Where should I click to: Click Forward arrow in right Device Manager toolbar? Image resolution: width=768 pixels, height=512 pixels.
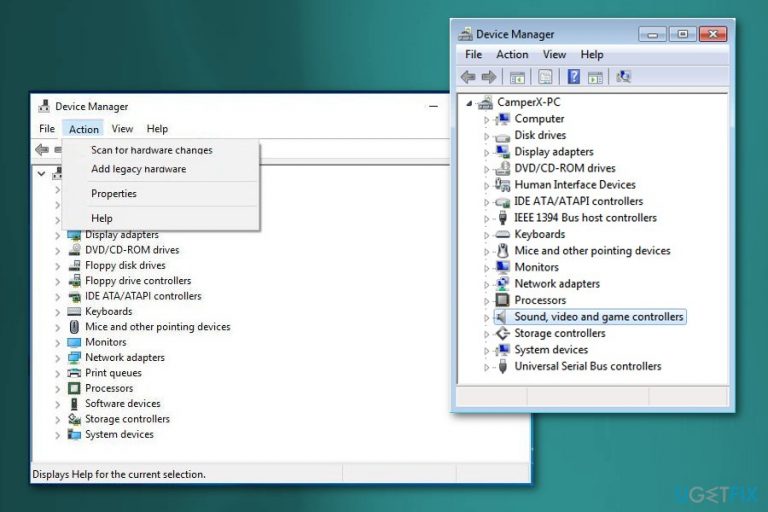(x=489, y=77)
